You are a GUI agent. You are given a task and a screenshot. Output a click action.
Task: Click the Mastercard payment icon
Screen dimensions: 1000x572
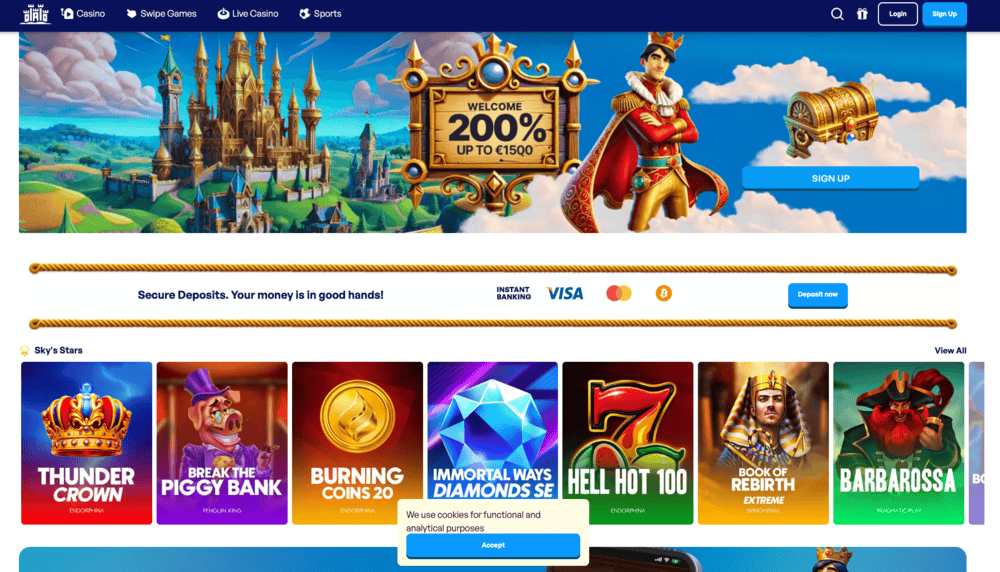(x=619, y=293)
